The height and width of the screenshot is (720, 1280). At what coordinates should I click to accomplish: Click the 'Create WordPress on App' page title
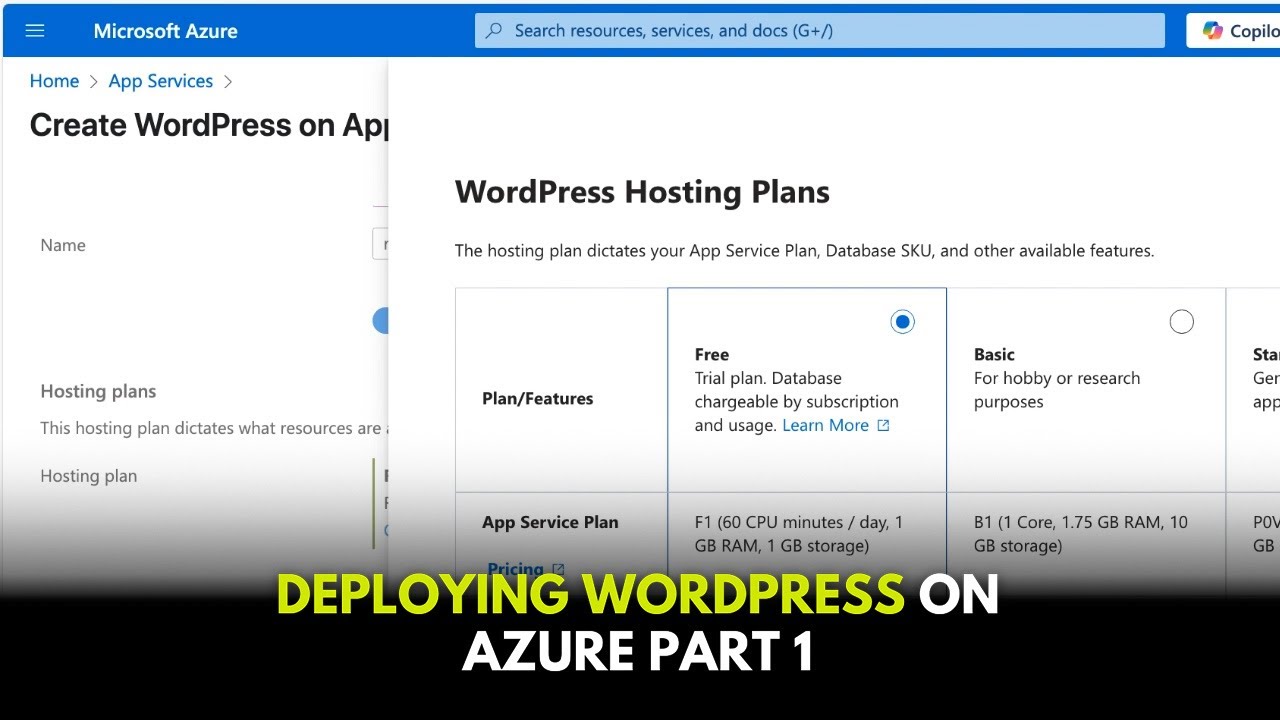coord(209,126)
